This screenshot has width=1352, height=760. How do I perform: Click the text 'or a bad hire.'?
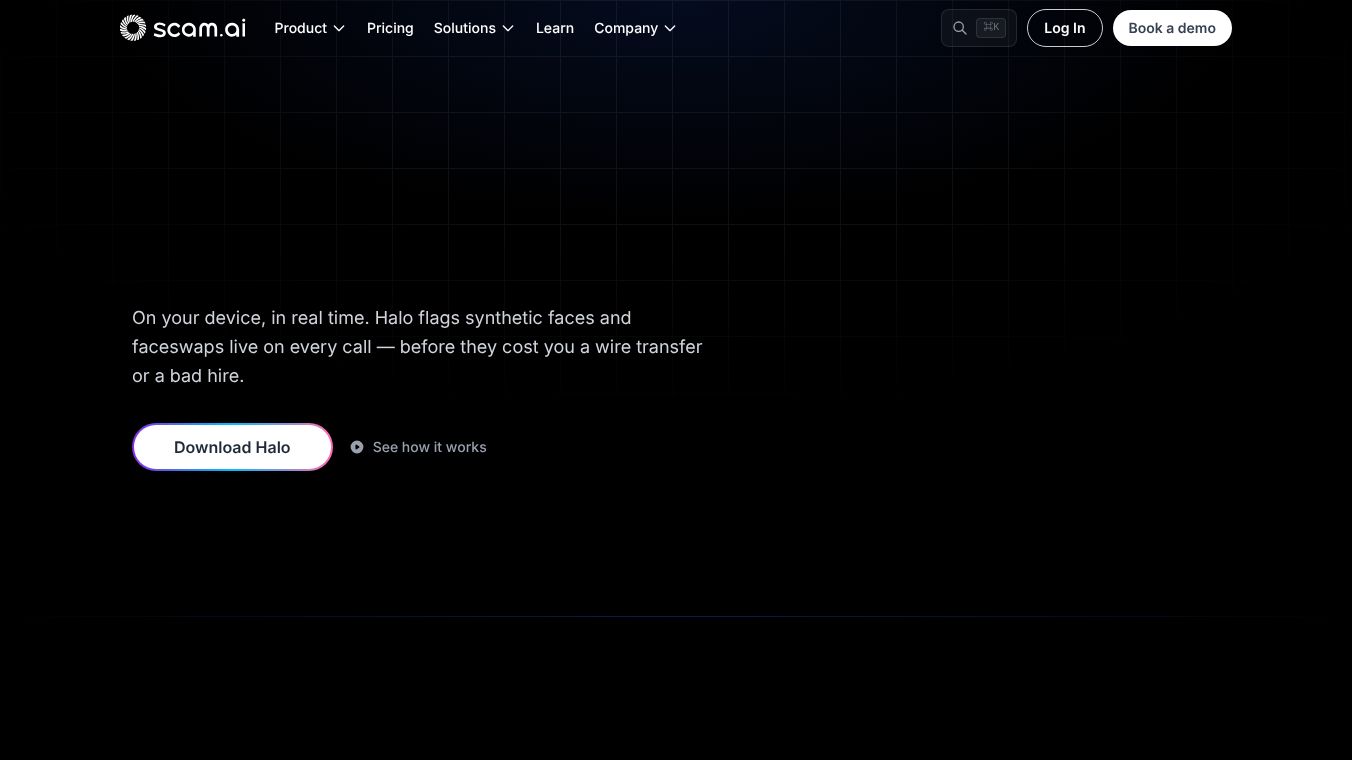tap(188, 376)
